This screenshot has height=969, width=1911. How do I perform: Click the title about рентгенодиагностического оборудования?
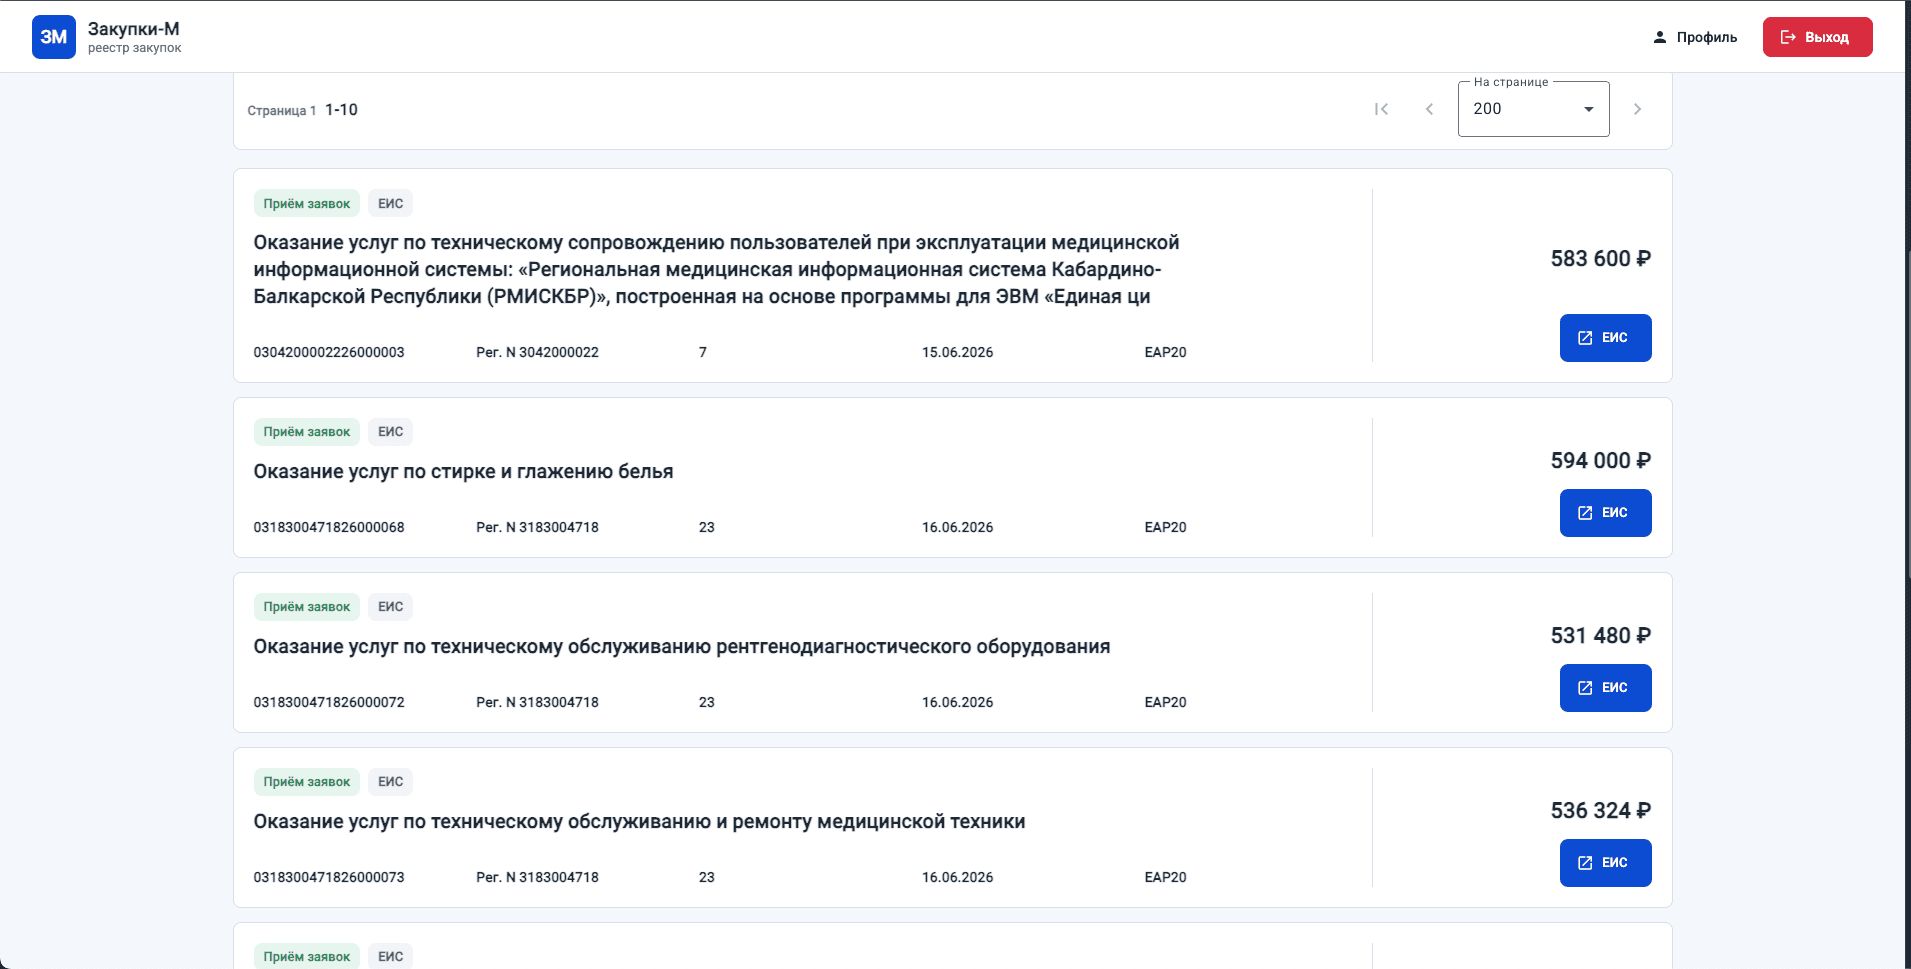(x=681, y=647)
